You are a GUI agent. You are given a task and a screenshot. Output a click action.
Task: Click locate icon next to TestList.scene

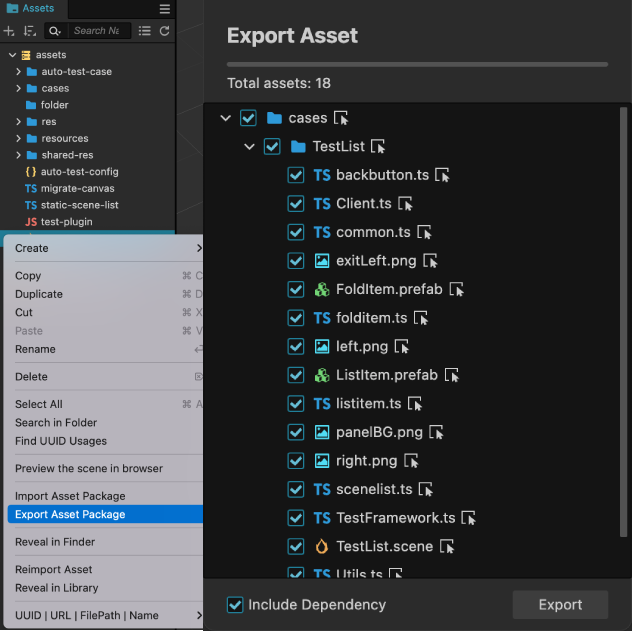tap(447, 547)
